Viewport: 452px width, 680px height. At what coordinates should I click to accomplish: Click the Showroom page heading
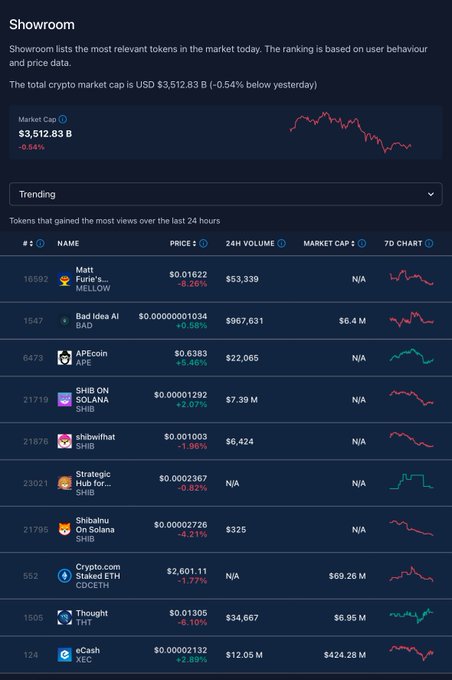42,25
